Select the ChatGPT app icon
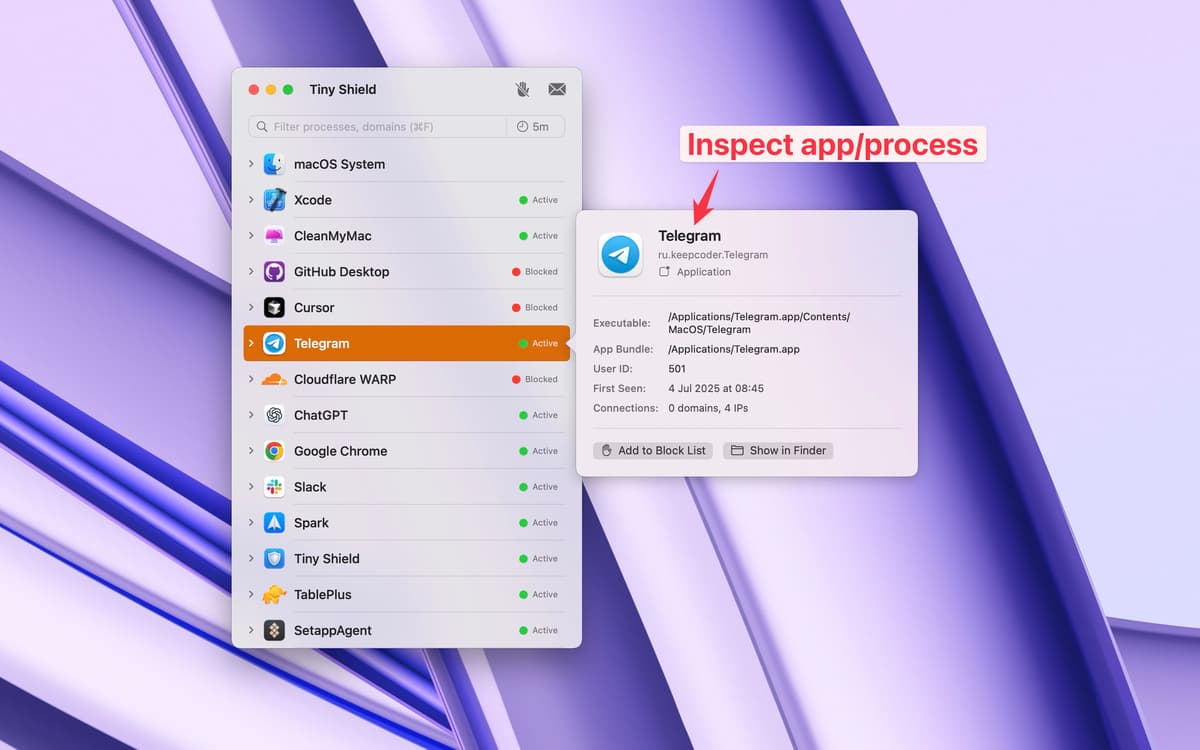Screen dimensions: 1200x750 274,415
